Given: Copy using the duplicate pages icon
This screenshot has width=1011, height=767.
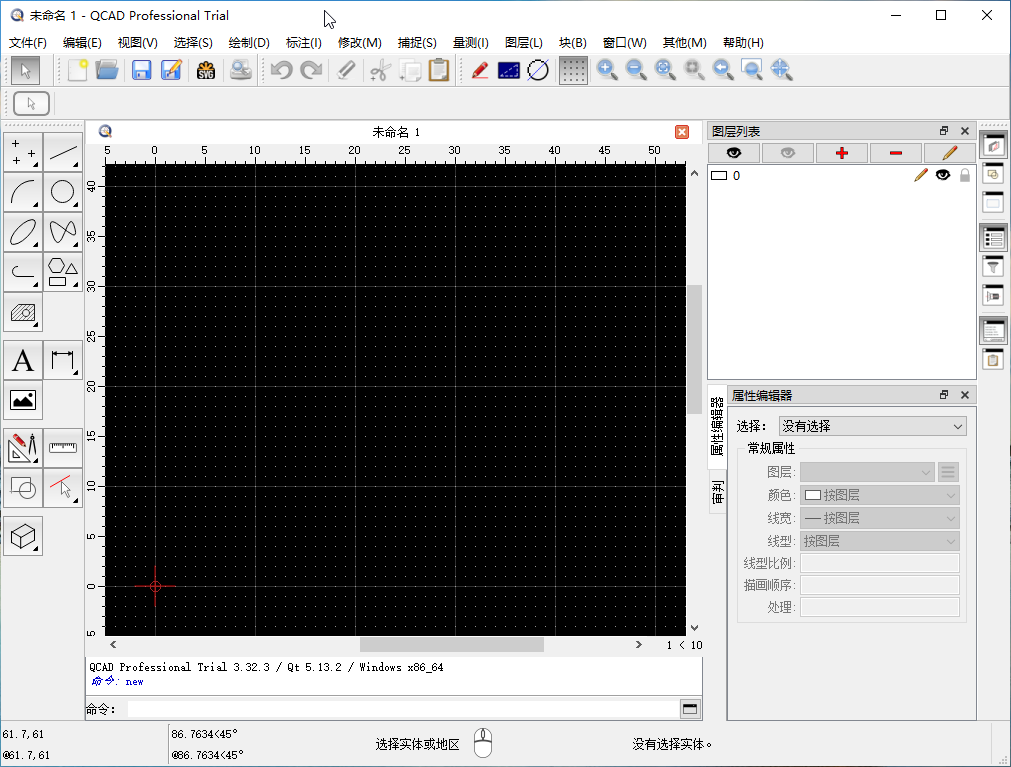Looking at the screenshot, I should tap(409, 70).
